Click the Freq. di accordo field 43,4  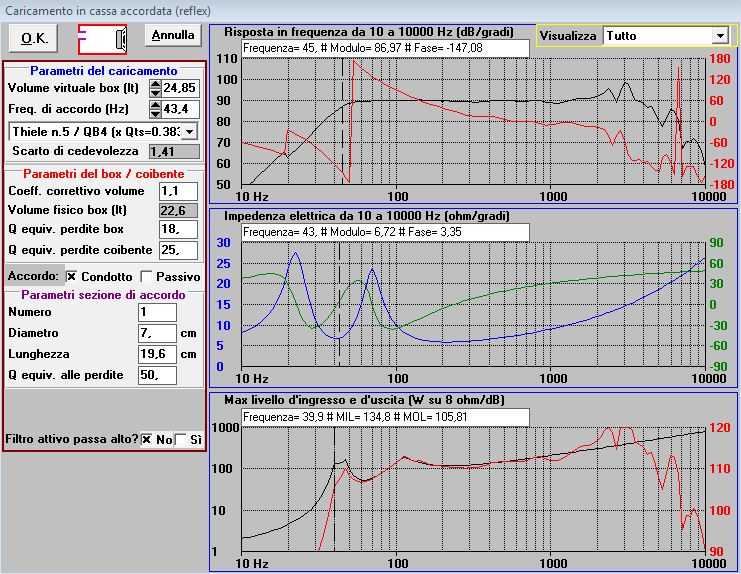[180, 109]
